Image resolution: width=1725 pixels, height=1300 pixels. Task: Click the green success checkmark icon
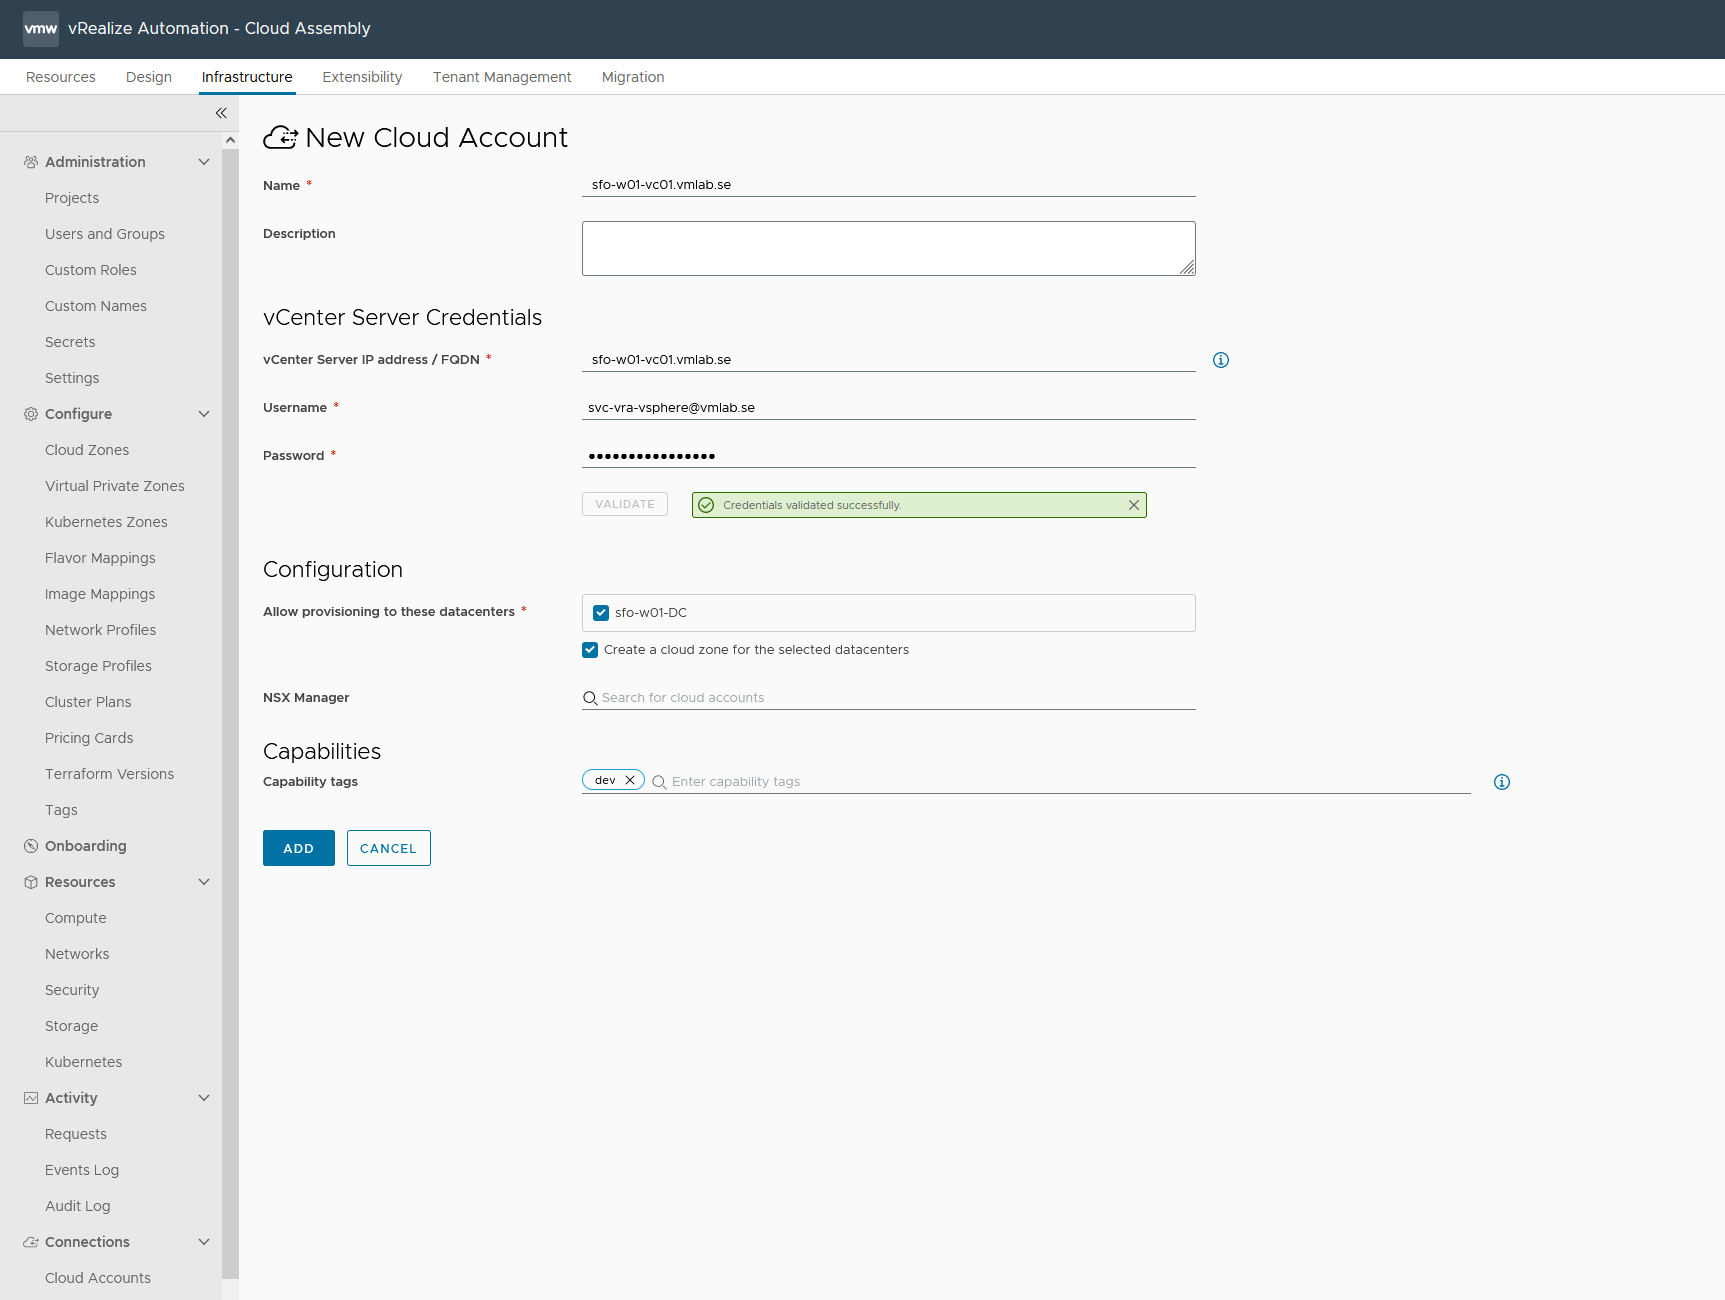tap(706, 505)
